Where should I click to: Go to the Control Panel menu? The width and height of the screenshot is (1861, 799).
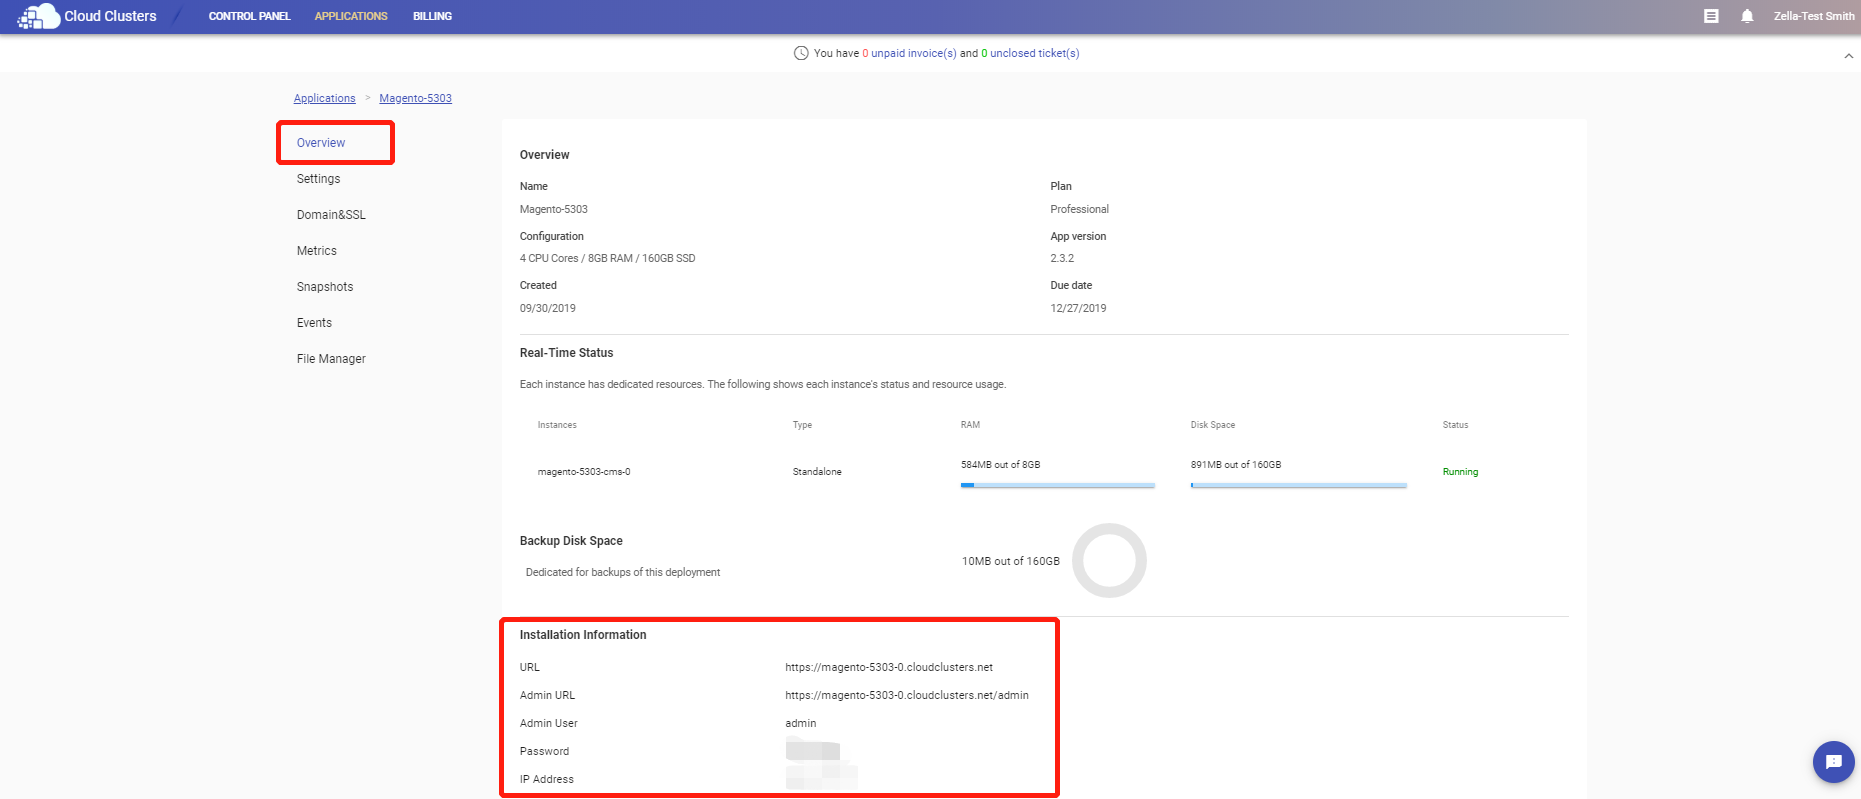click(x=249, y=16)
